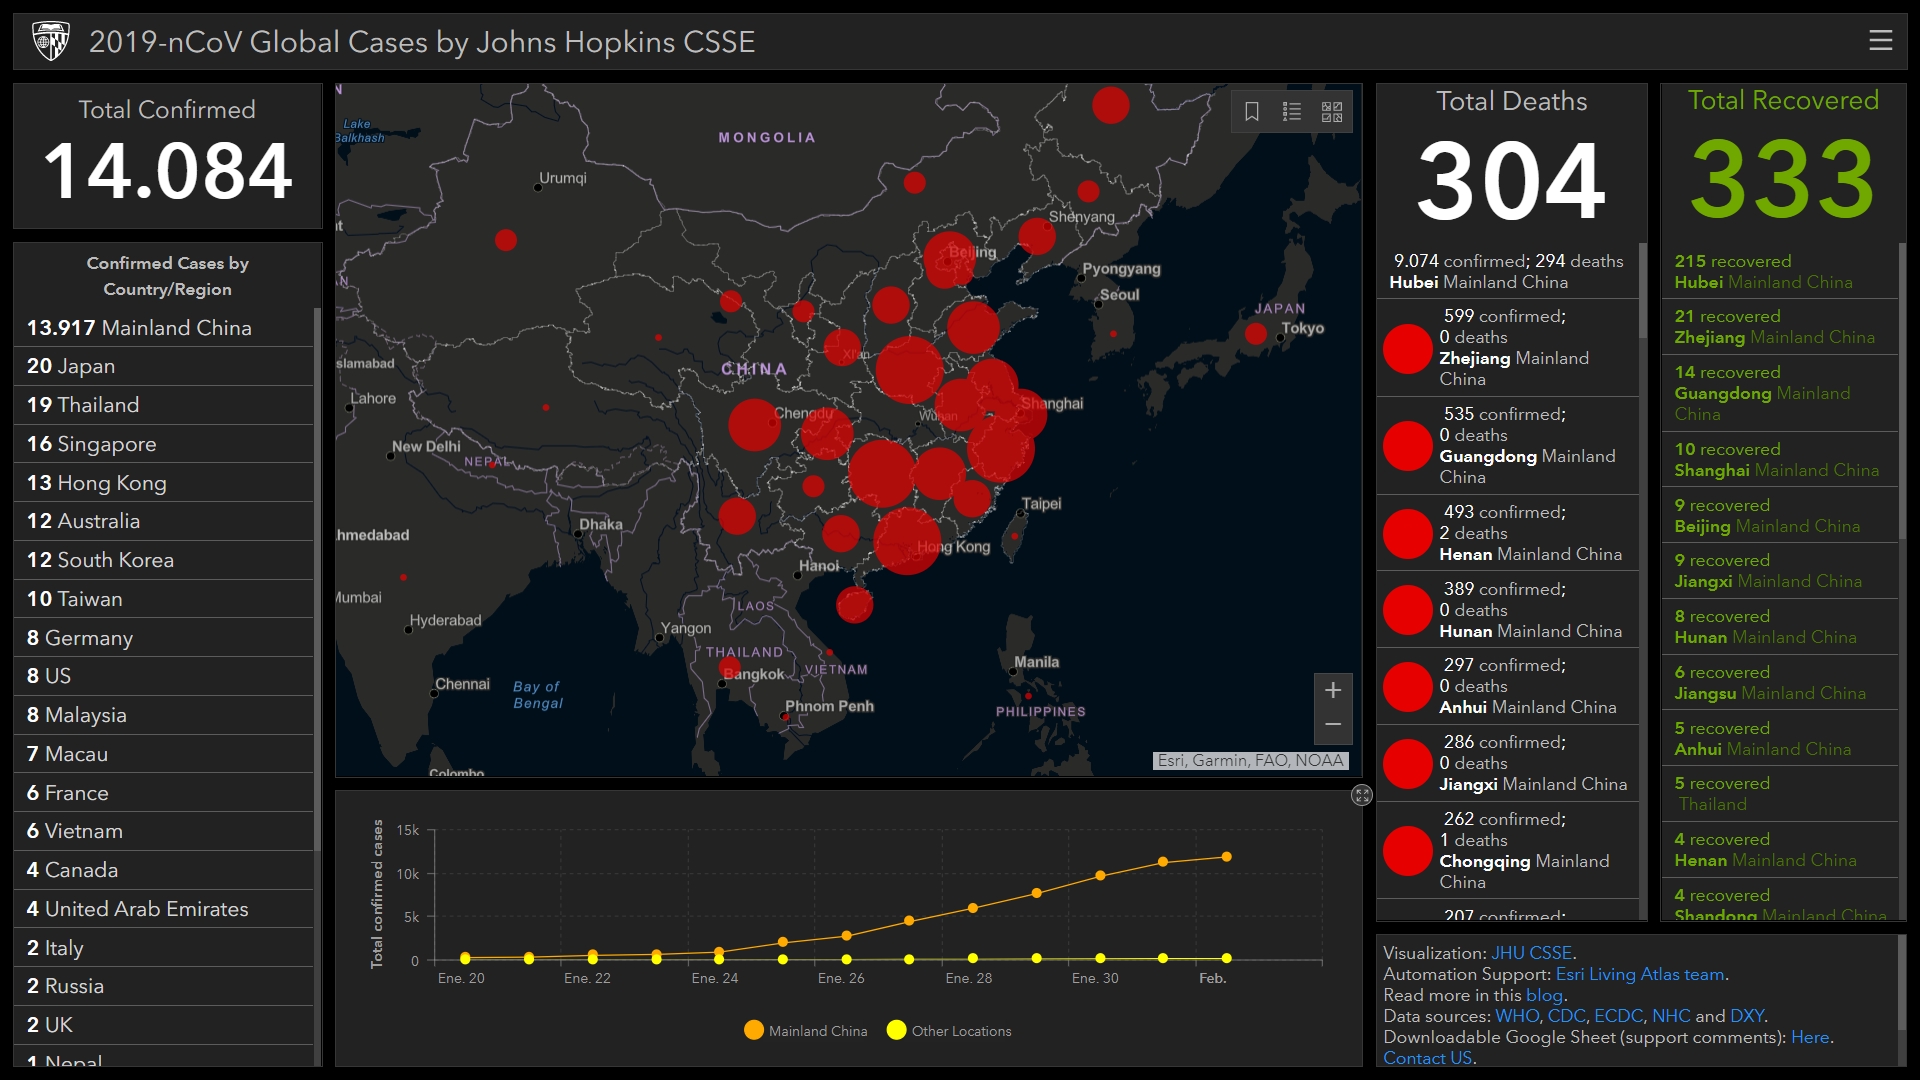Image resolution: width=1920 pixels, height=1080 pixels.
Task: Open the CDC data source link
Action: click(x=1566, y=1016)
